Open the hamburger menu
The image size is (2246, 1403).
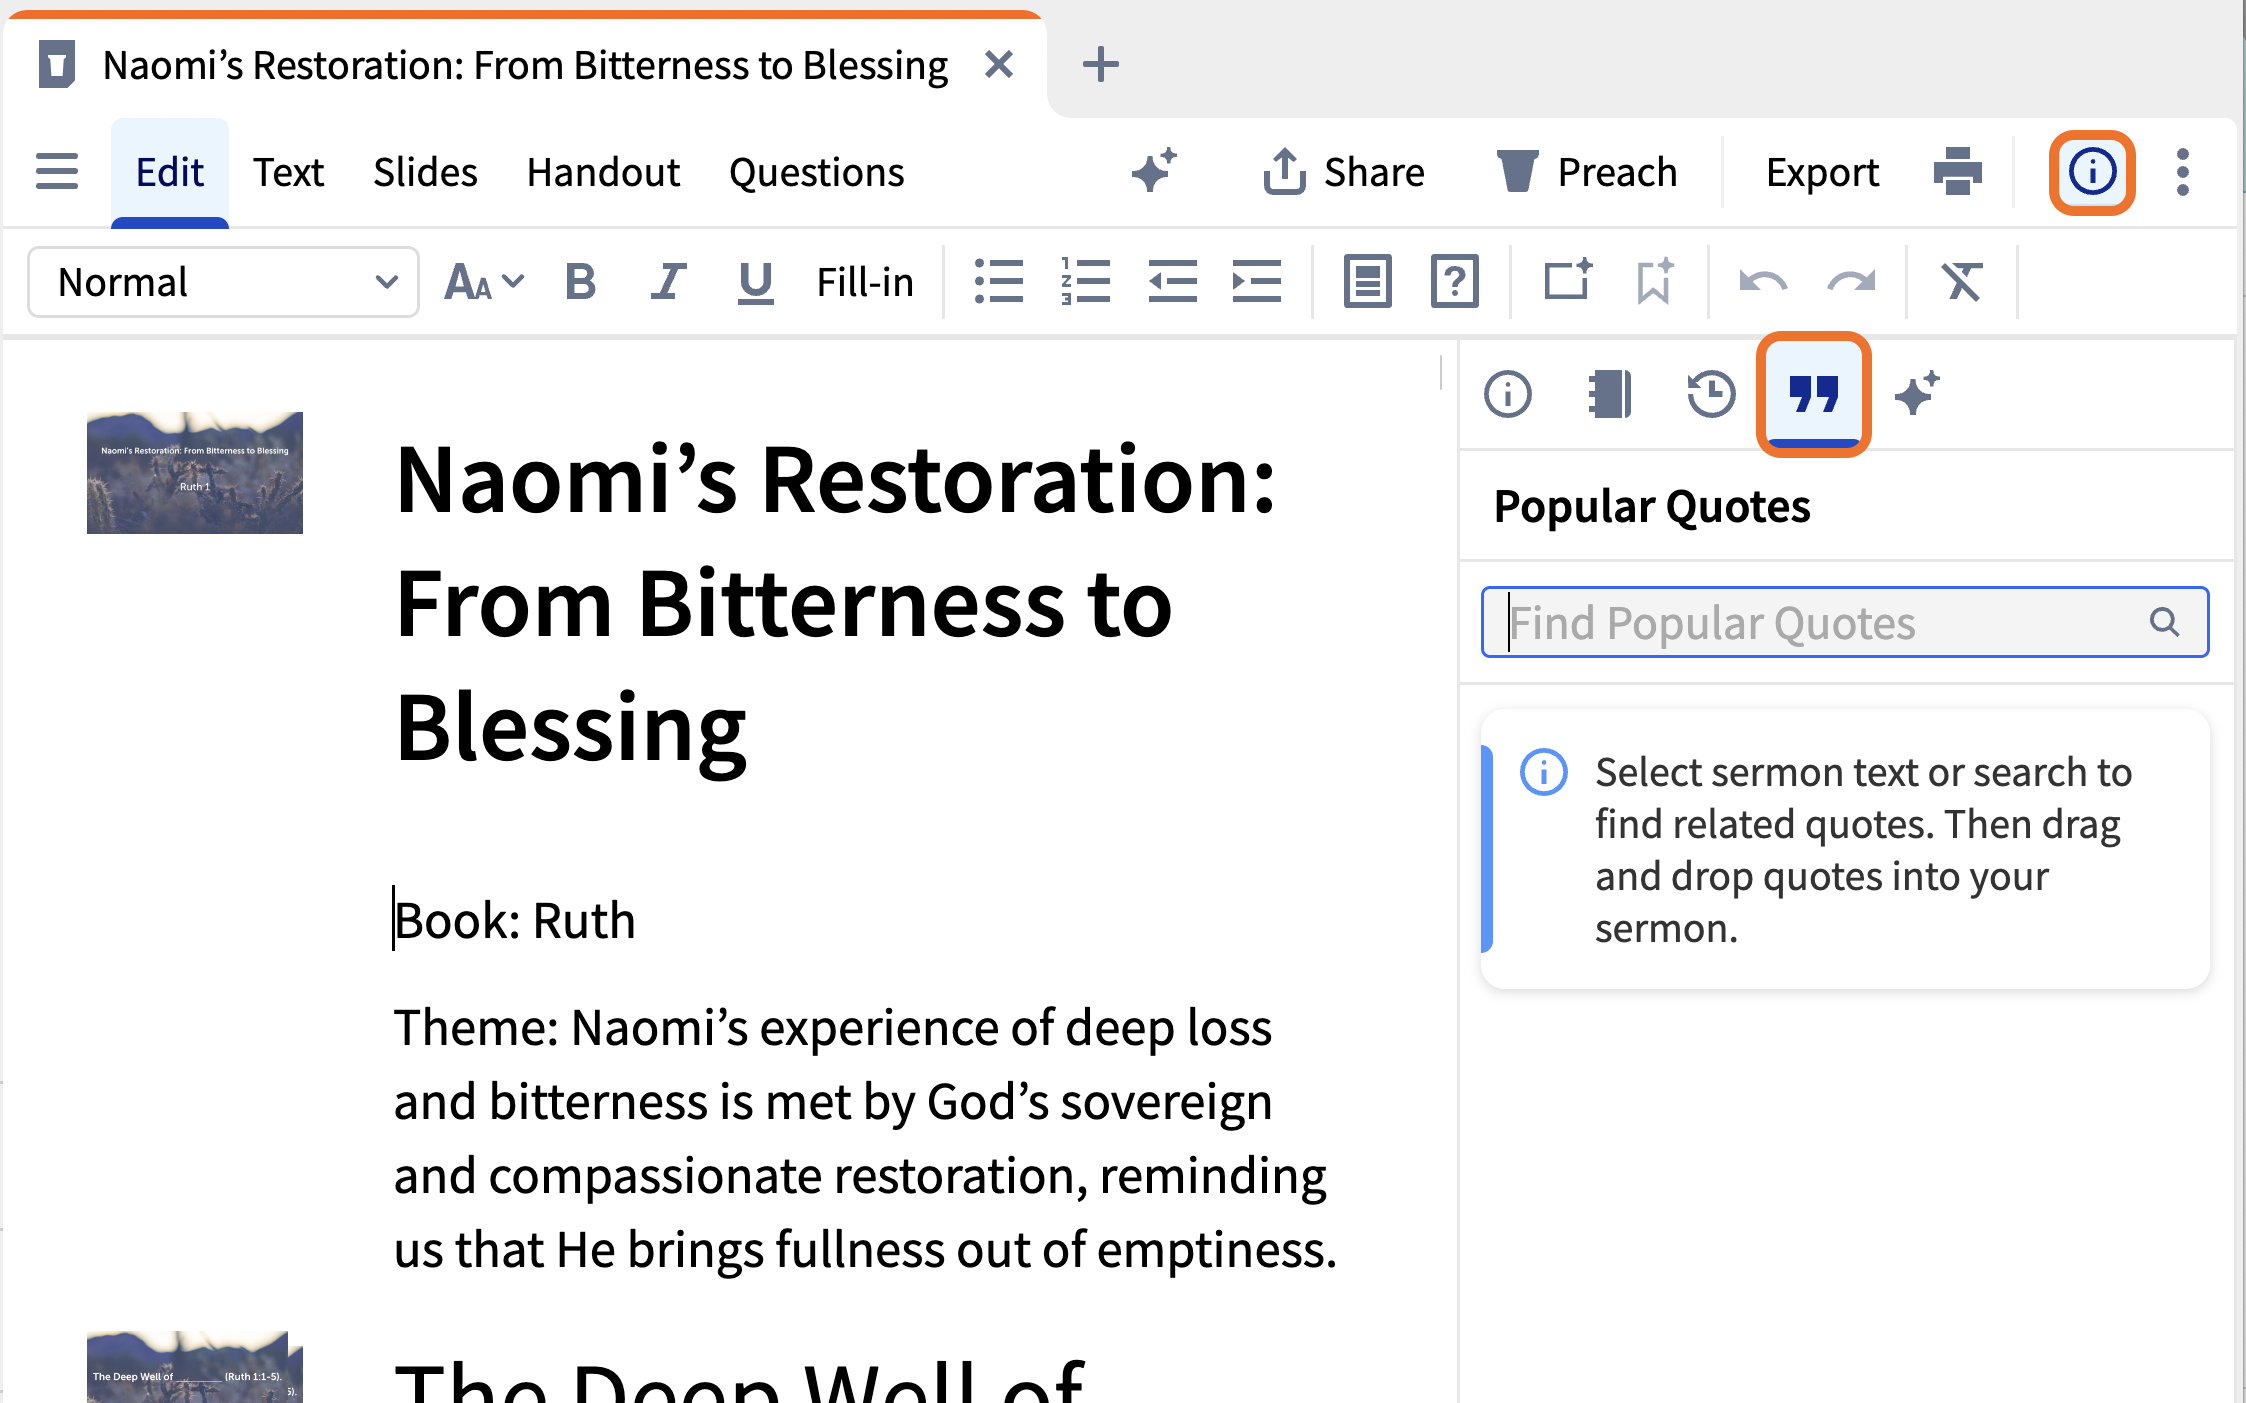57,172
